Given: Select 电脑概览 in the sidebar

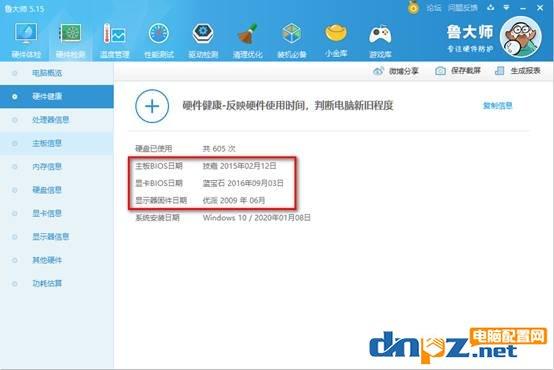Looking at the screenshot, I should click(x=57, y=73).
